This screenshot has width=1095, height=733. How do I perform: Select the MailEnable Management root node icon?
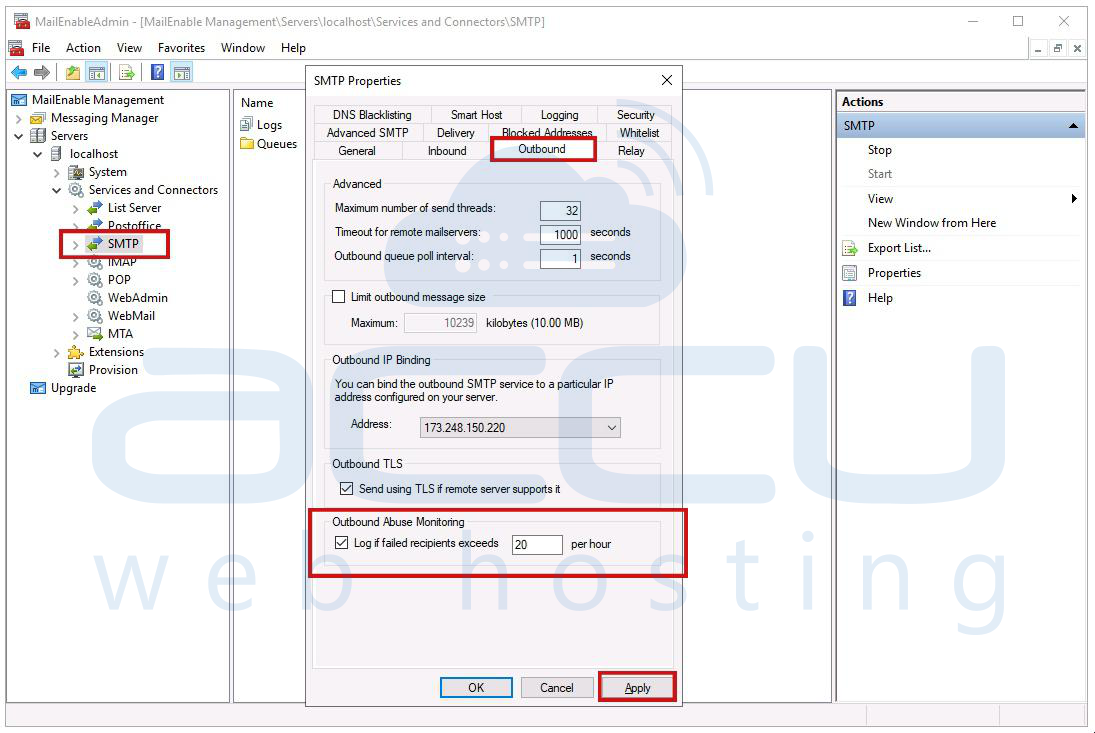click(19, 100)
